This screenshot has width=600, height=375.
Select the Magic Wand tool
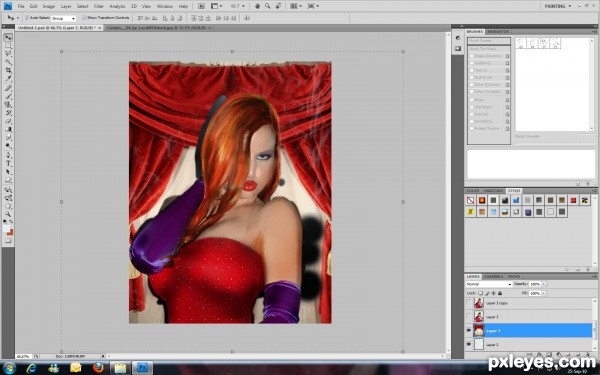8,62
